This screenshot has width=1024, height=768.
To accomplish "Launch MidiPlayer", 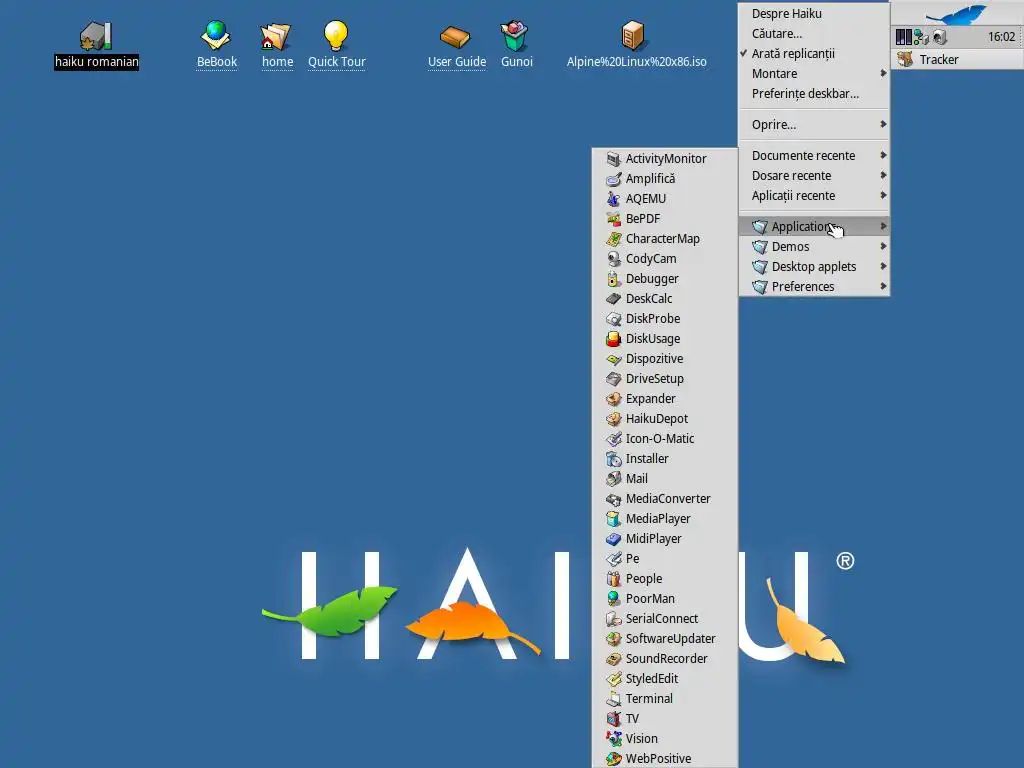I will point(665,539).
